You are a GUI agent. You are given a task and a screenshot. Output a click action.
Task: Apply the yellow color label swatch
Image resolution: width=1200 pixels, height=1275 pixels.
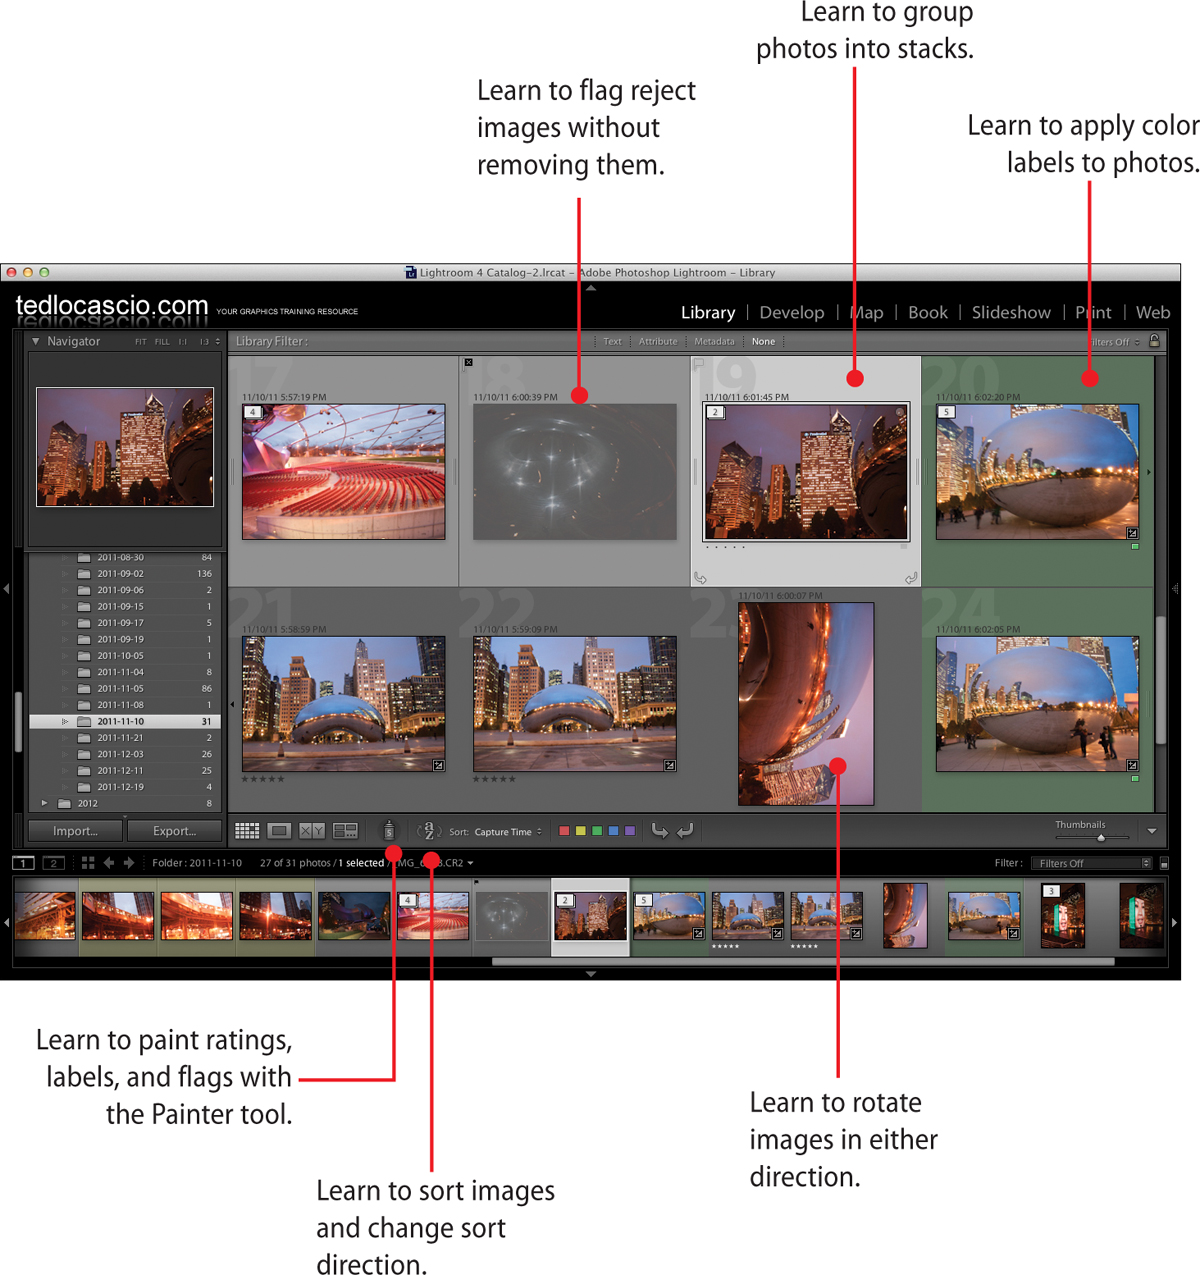(x=581, y=831)
